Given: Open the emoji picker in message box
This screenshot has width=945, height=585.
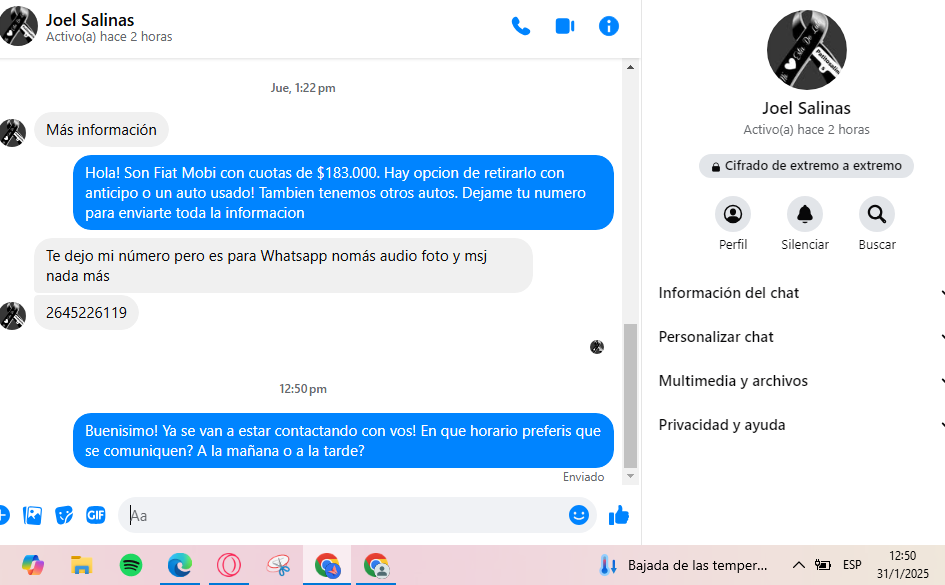Looking at the screenshot, I should tap(578, 515).
